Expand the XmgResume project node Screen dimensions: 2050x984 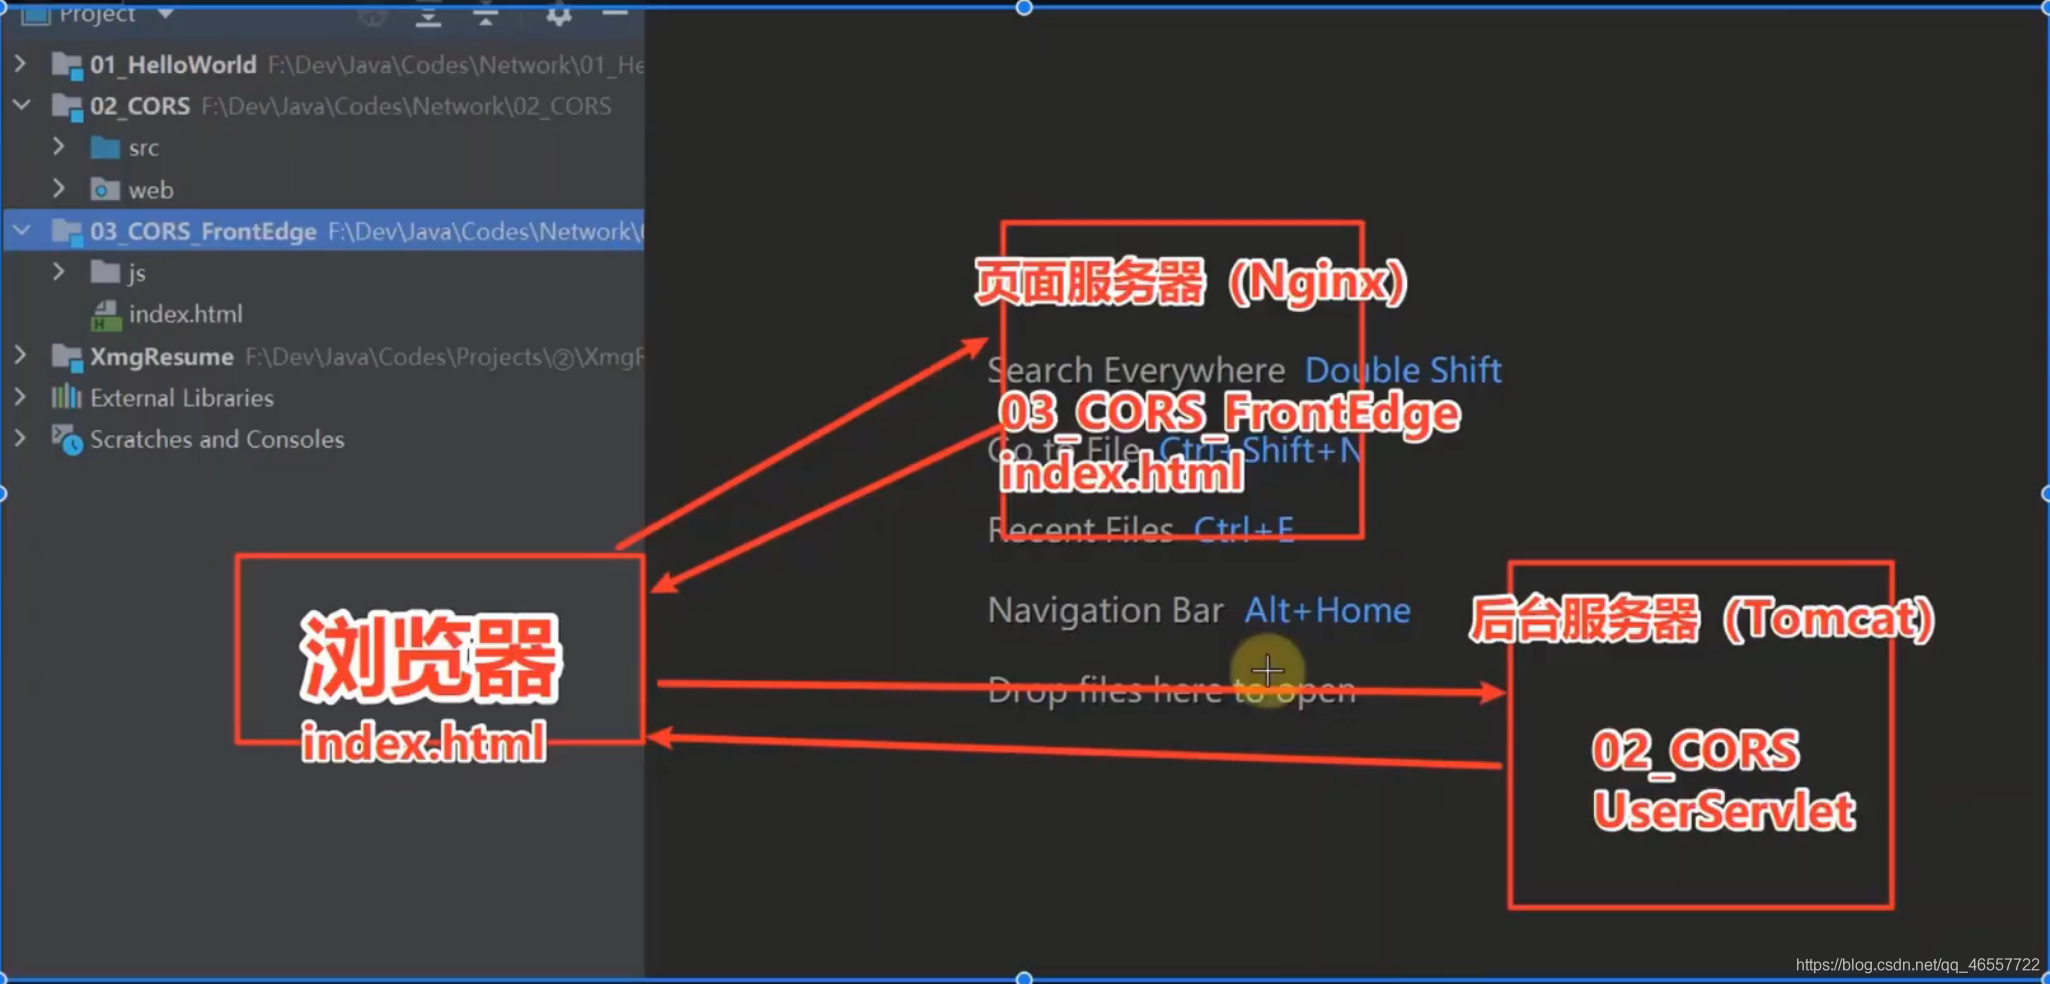(x=20, y=355)
